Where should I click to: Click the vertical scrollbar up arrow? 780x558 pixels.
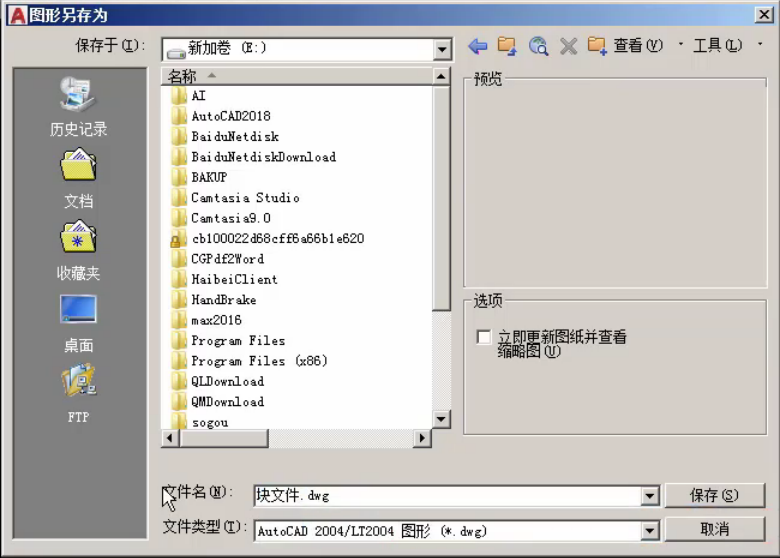(441, 77)
